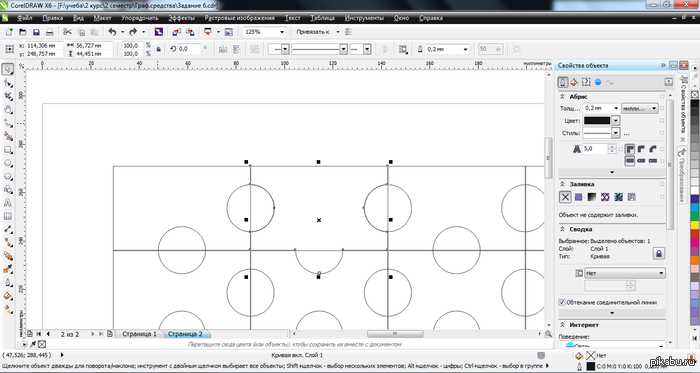700x373 pixels.
Task: Click the Export icon in toolbar
Action: click(190, 32)
